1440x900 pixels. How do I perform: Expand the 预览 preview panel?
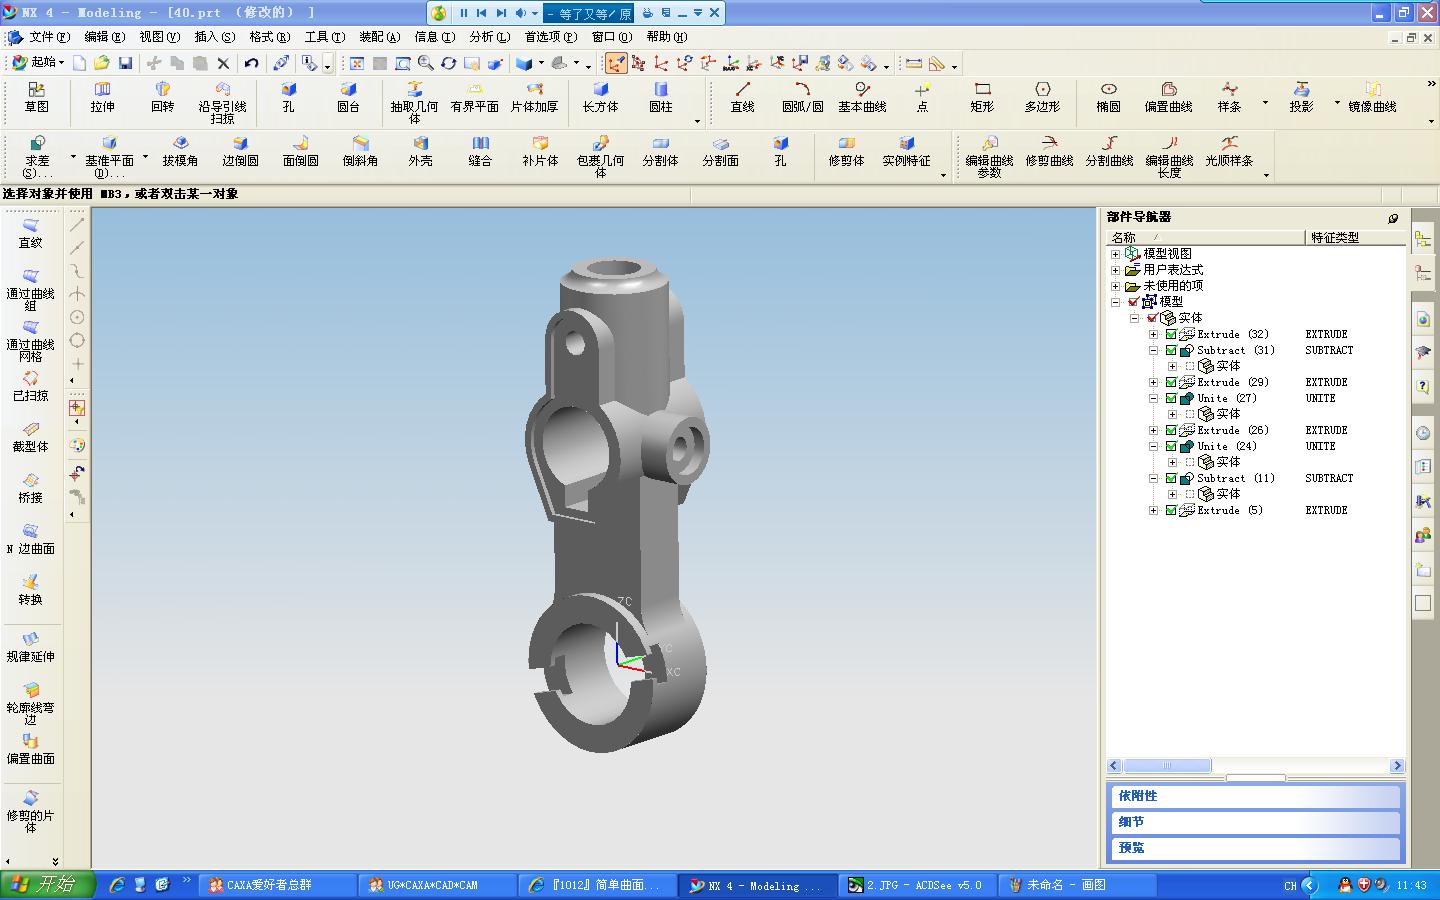click(x=1255, y=847)
